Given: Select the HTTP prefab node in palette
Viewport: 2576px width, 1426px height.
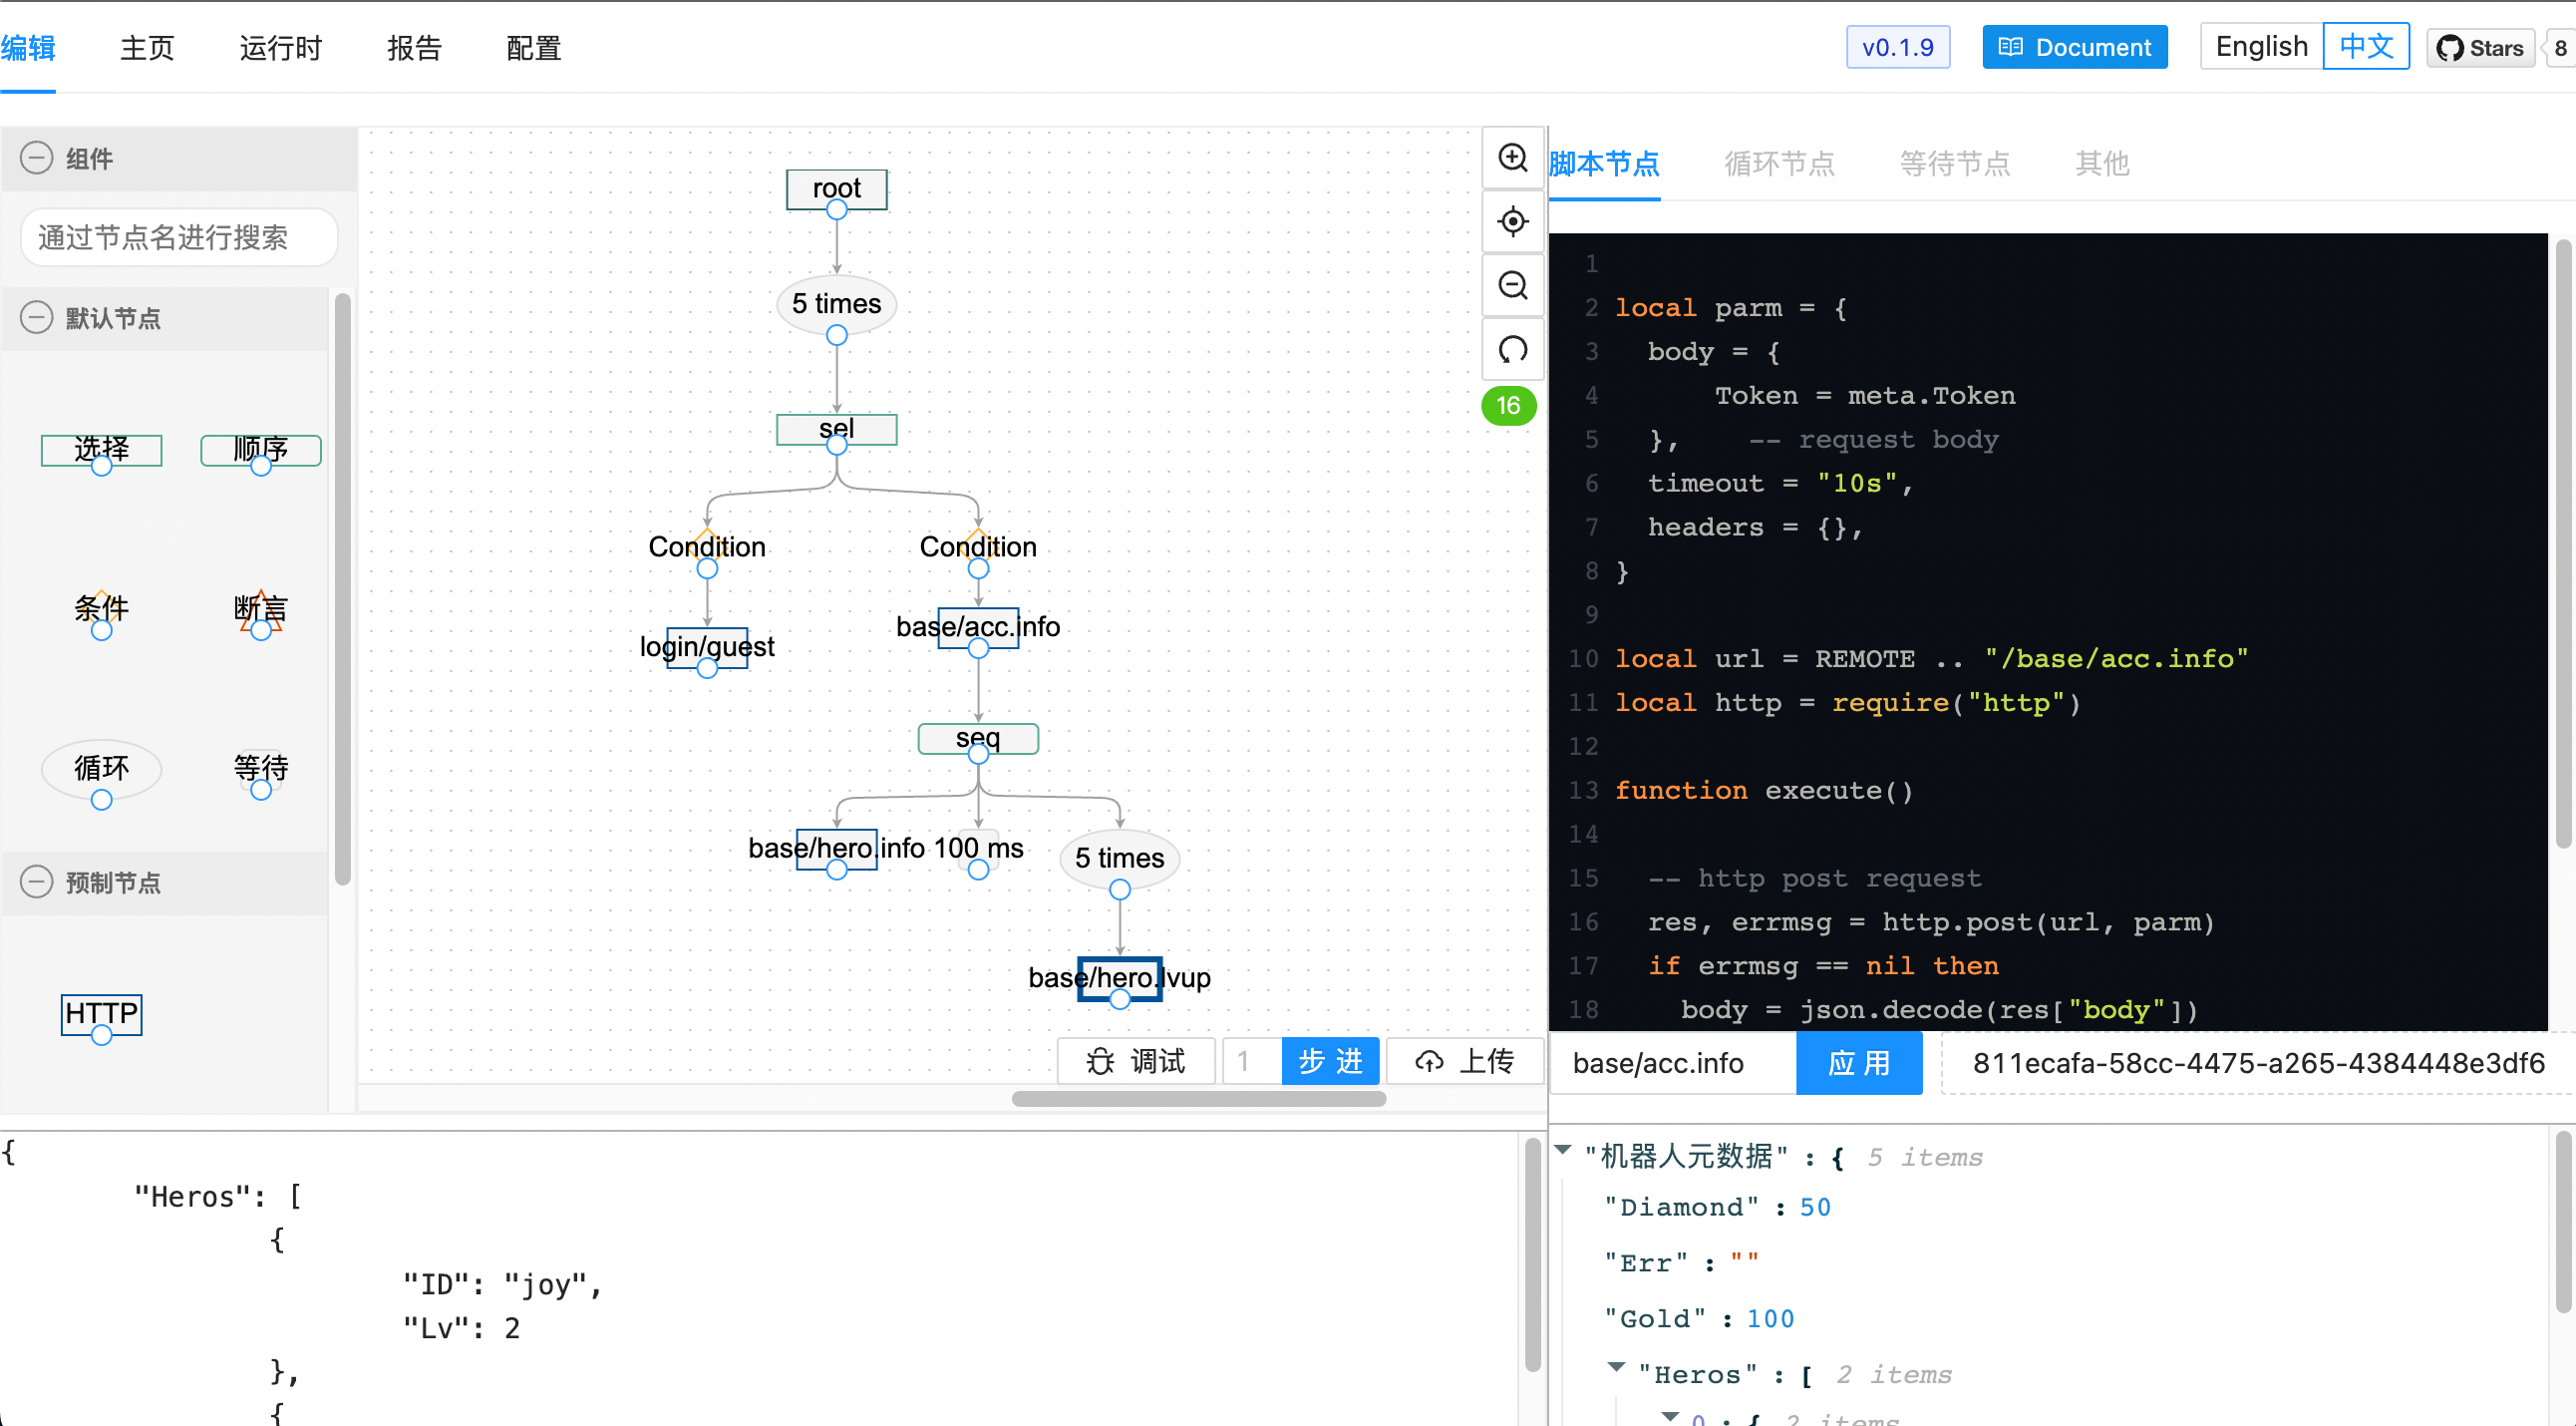Looking at the screenshot, I should pyautogui.click(x=101, y=1014).
